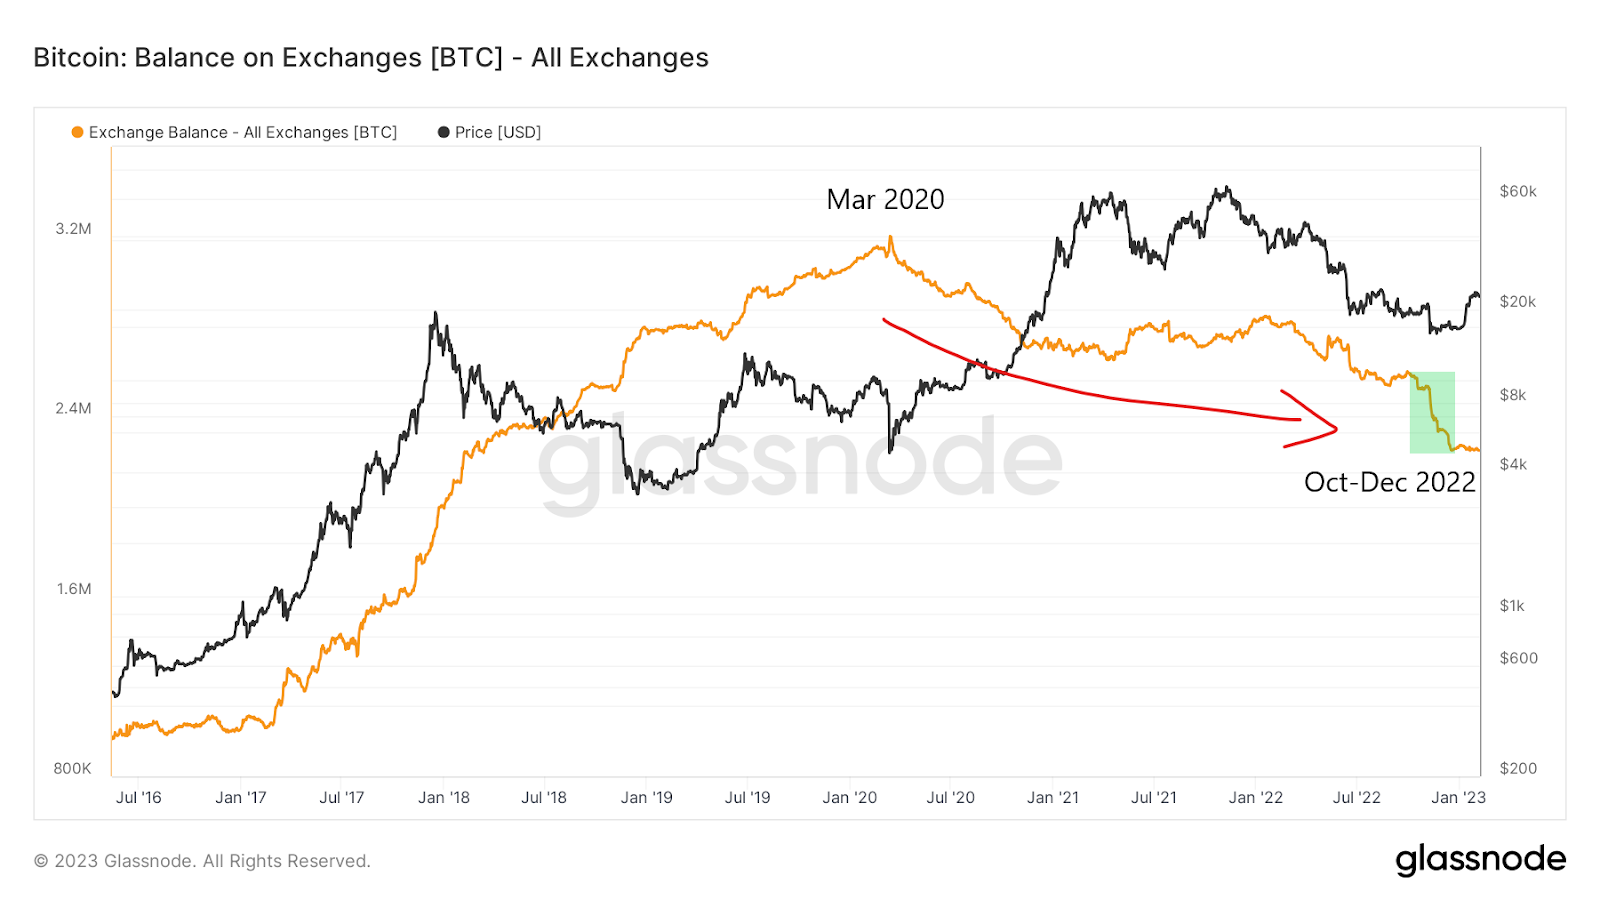This screenshot has width=1600, height=900.
Task: Click the chart title Bitcoin: Balance on Exchanges
Action: point(371,58)
